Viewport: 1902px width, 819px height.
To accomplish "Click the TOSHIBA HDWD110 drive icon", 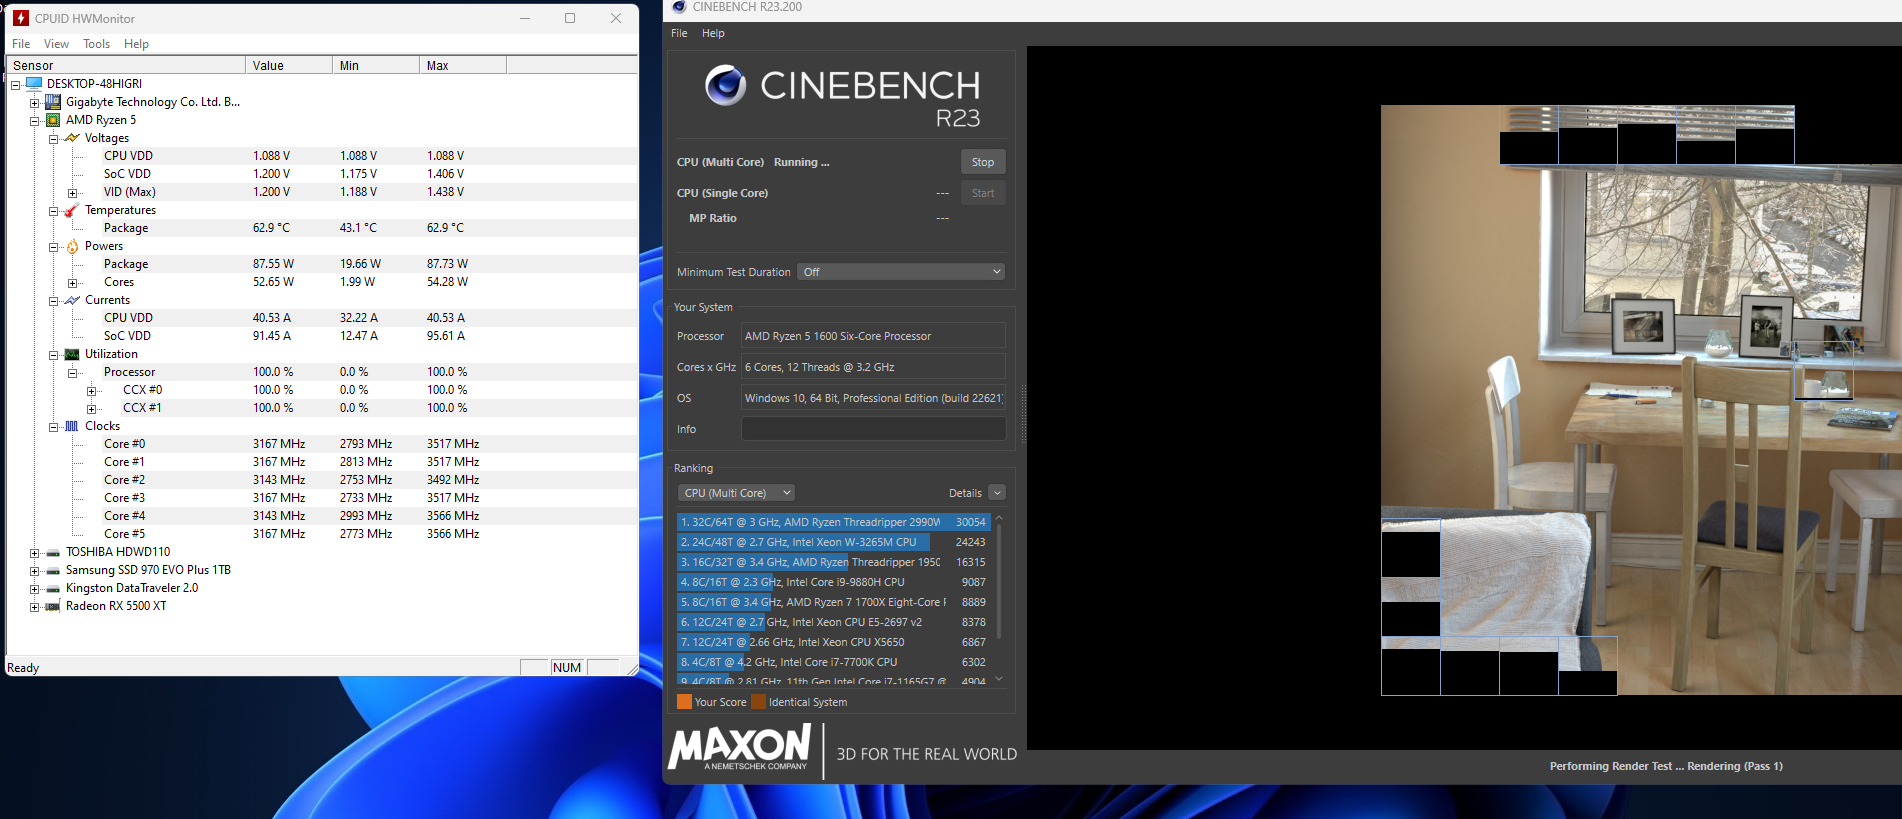I will pyautogui.click(x=53, y=552).
